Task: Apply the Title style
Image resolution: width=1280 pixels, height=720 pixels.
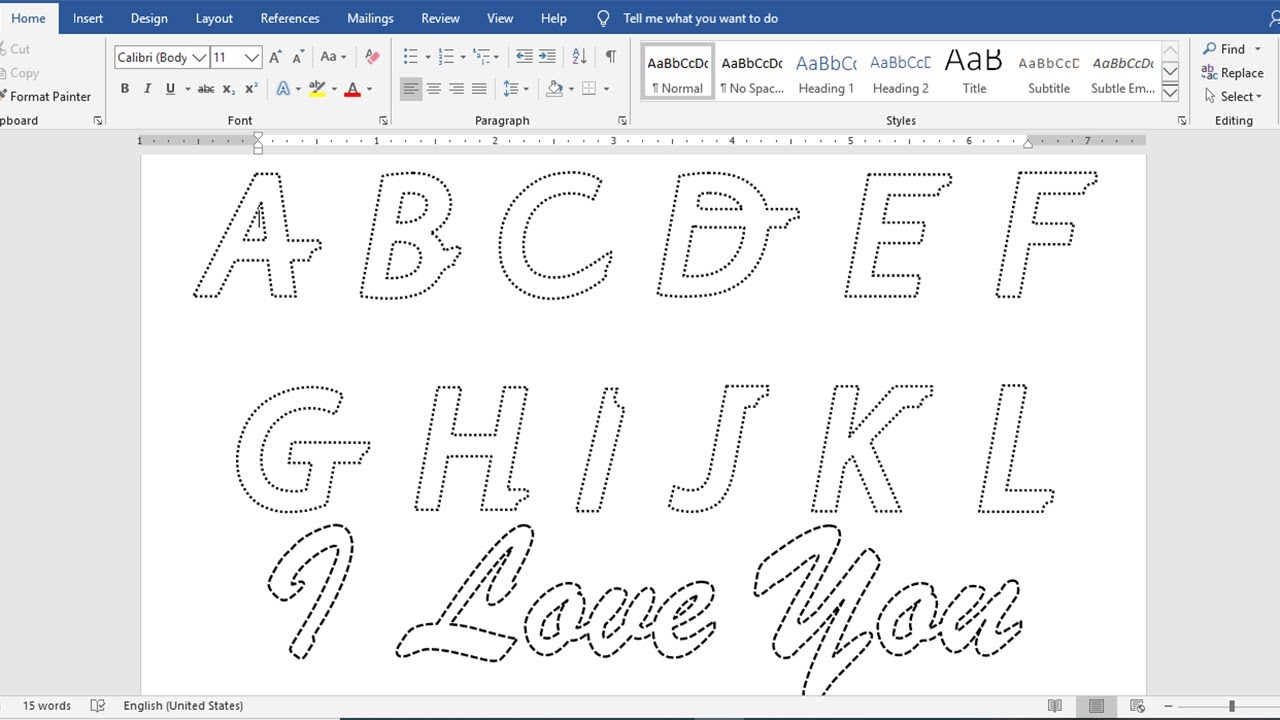Action: coord(974,72)
